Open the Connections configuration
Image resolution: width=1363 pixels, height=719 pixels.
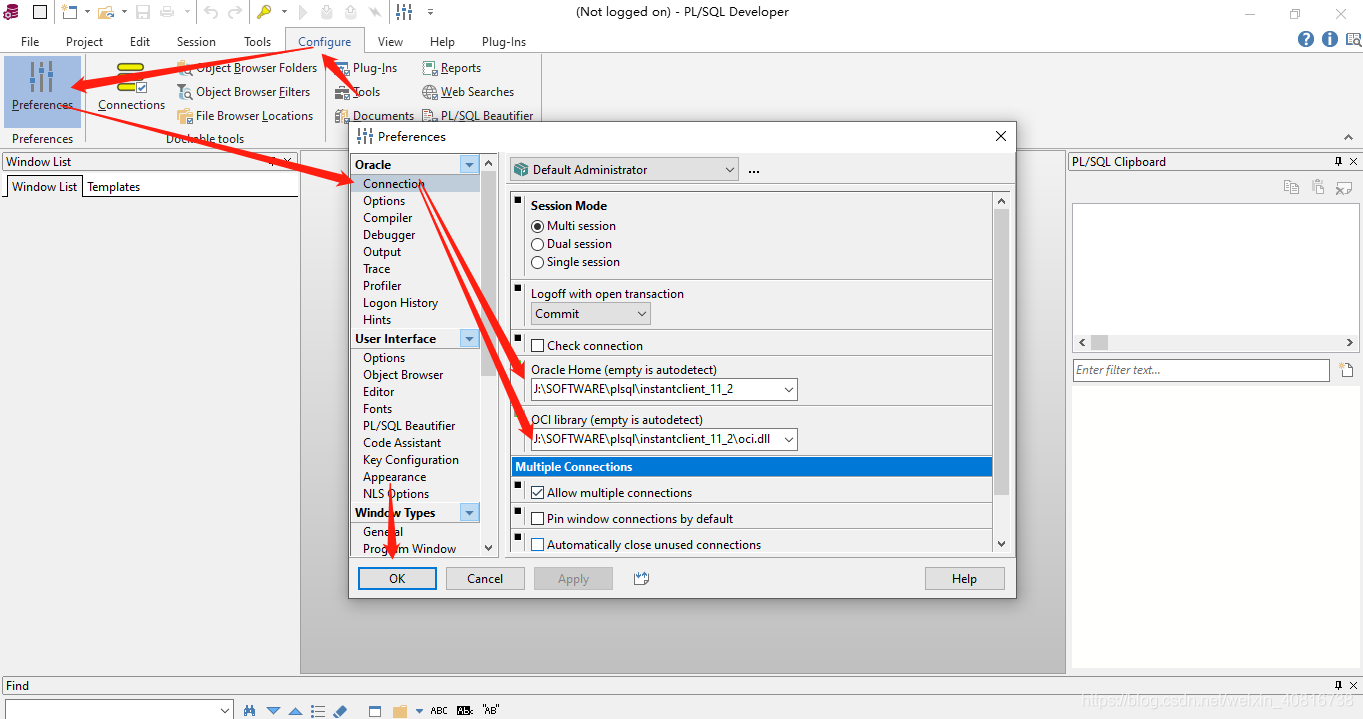click(131, 87)
